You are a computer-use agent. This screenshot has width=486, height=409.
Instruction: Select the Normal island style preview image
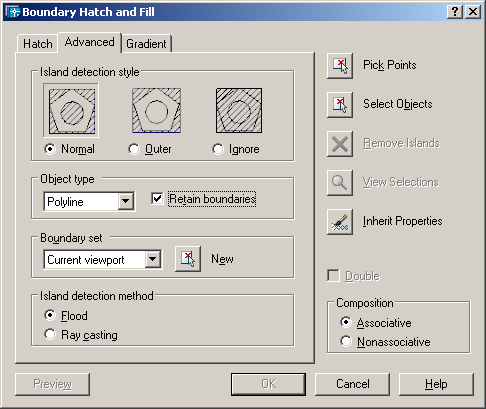tap(71, 110)
